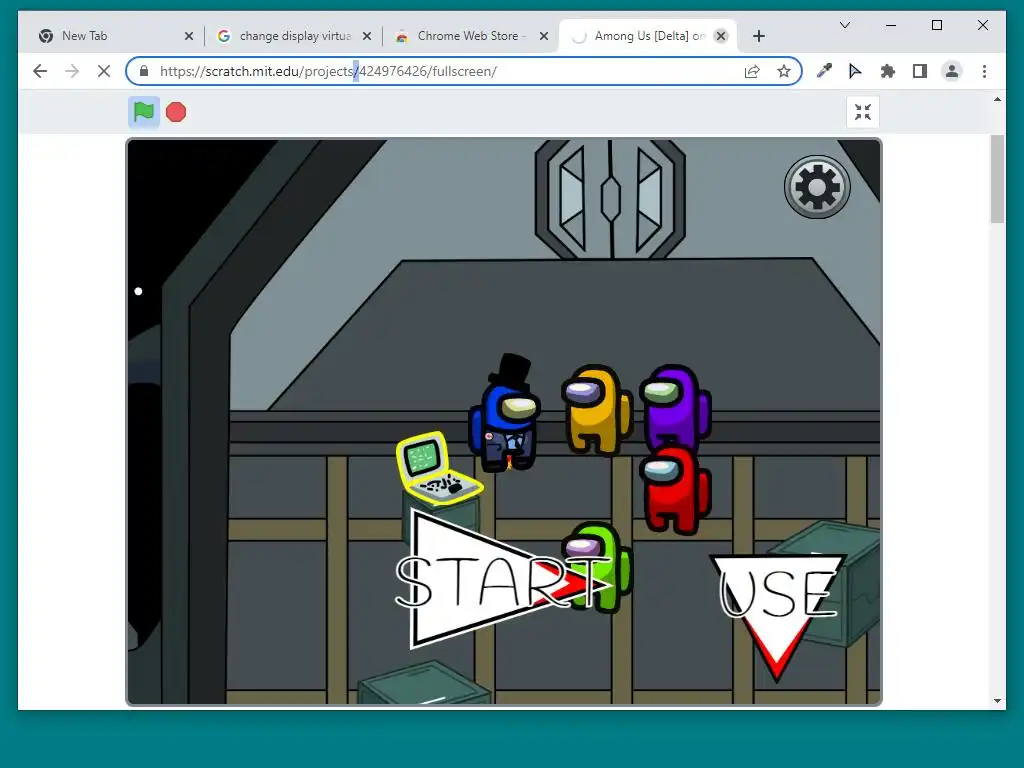The height and width of the screenshot is (768, 1024).
Task: Close the New Tab tab
Action: (x=189, y=36)
